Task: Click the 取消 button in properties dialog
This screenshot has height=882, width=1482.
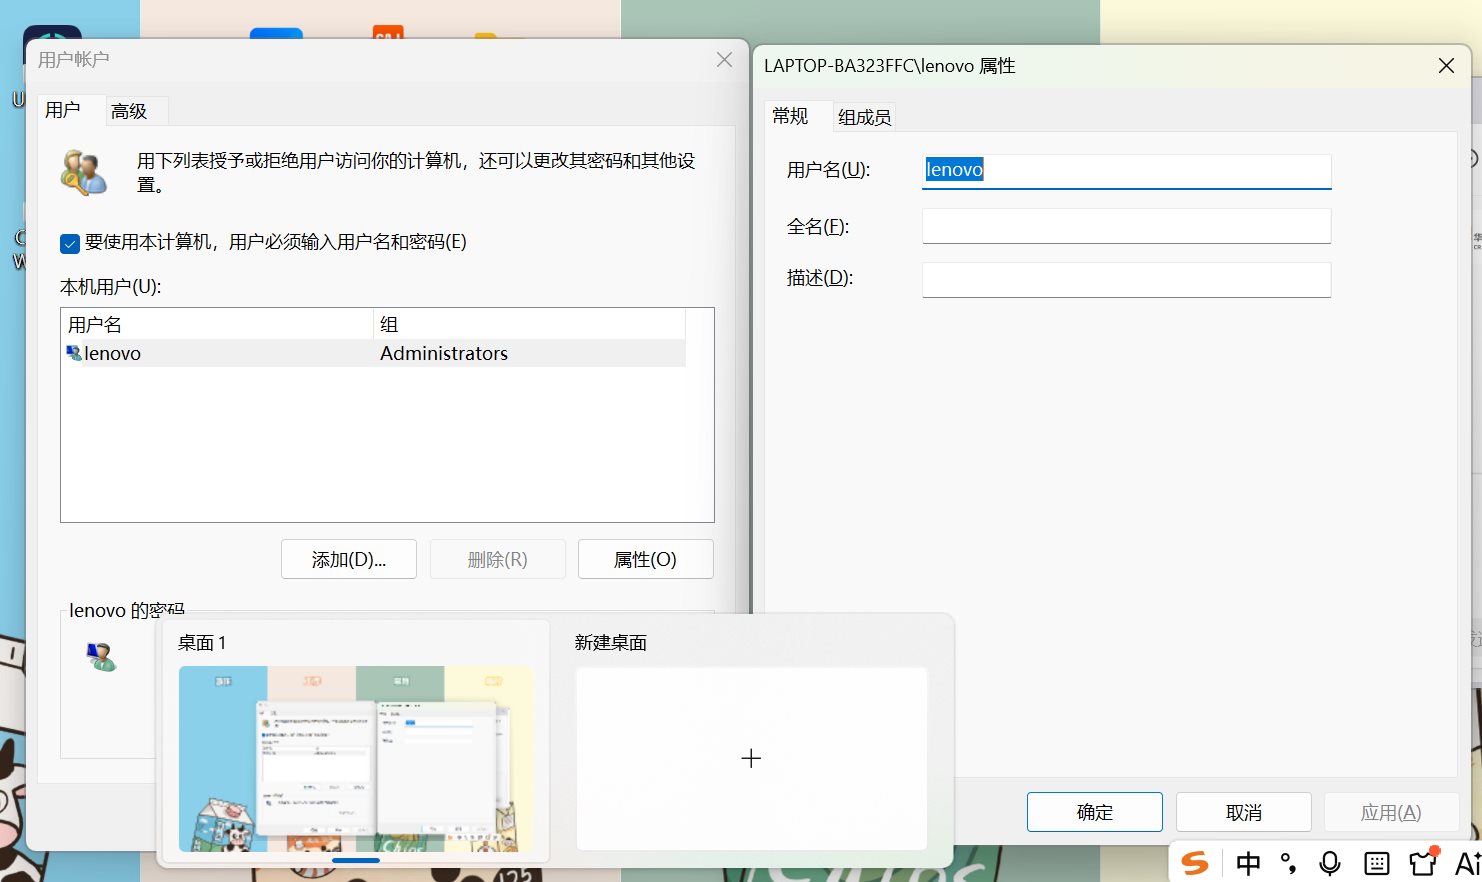Action: click(1244, 812)
